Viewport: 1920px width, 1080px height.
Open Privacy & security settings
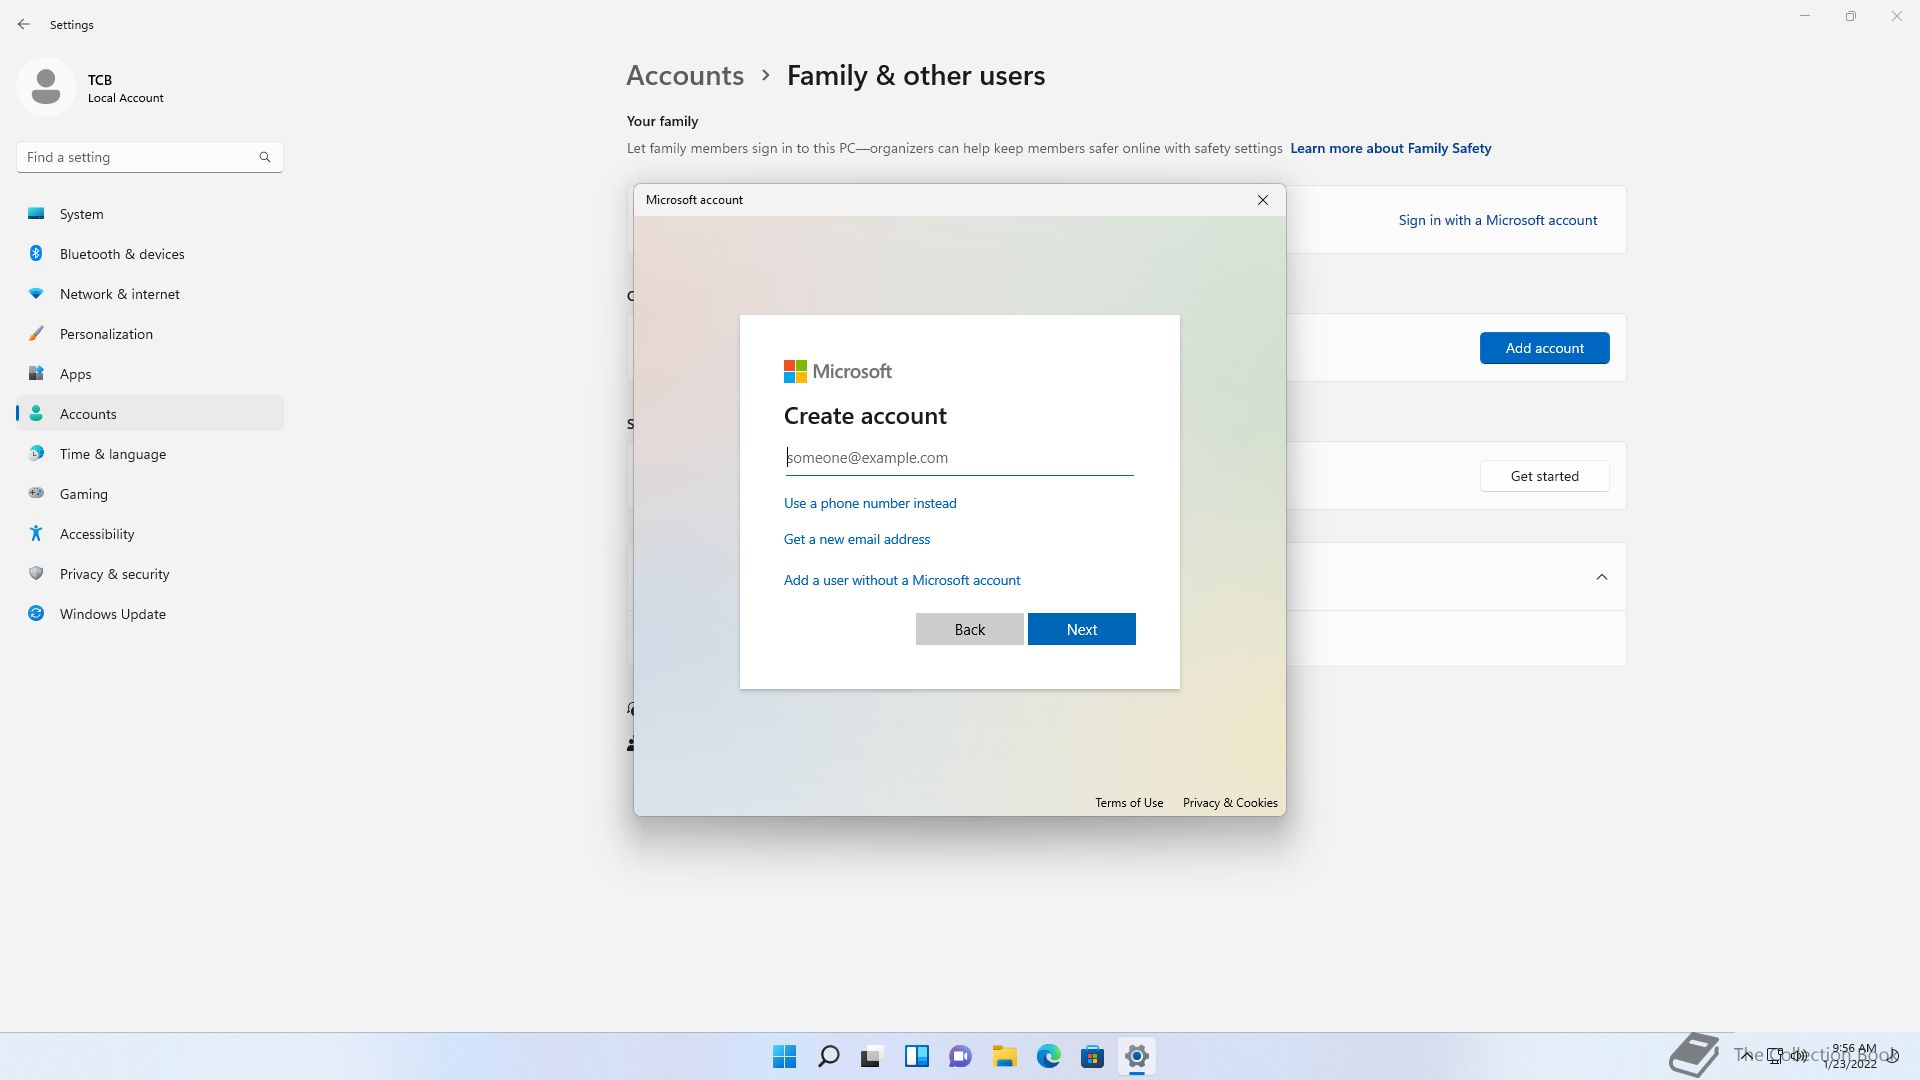point(150,574)
